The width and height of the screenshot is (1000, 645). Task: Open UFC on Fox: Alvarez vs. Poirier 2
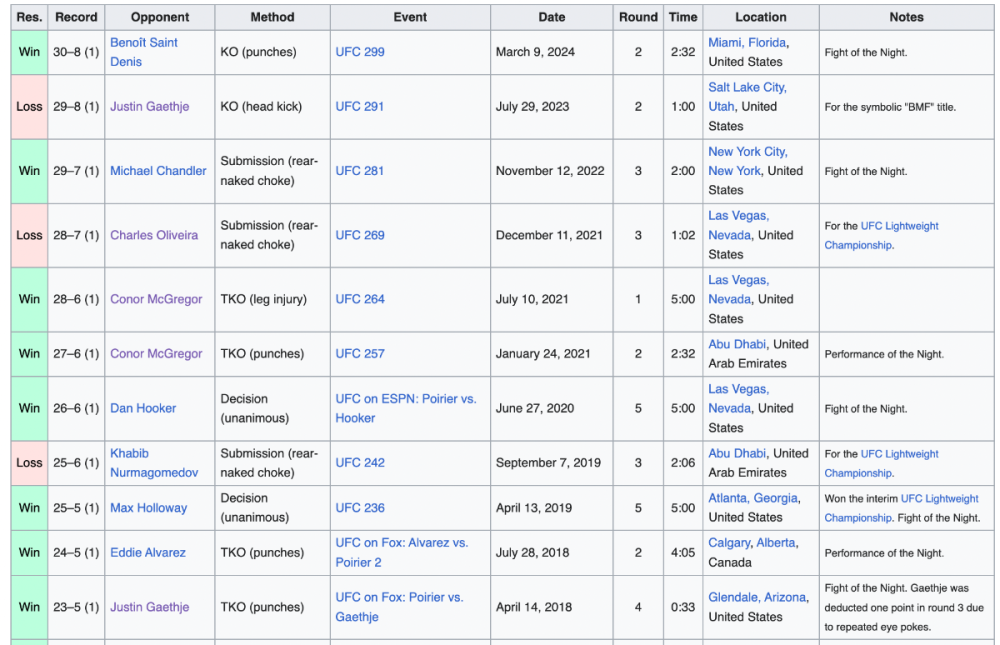(x=402, y=552)
